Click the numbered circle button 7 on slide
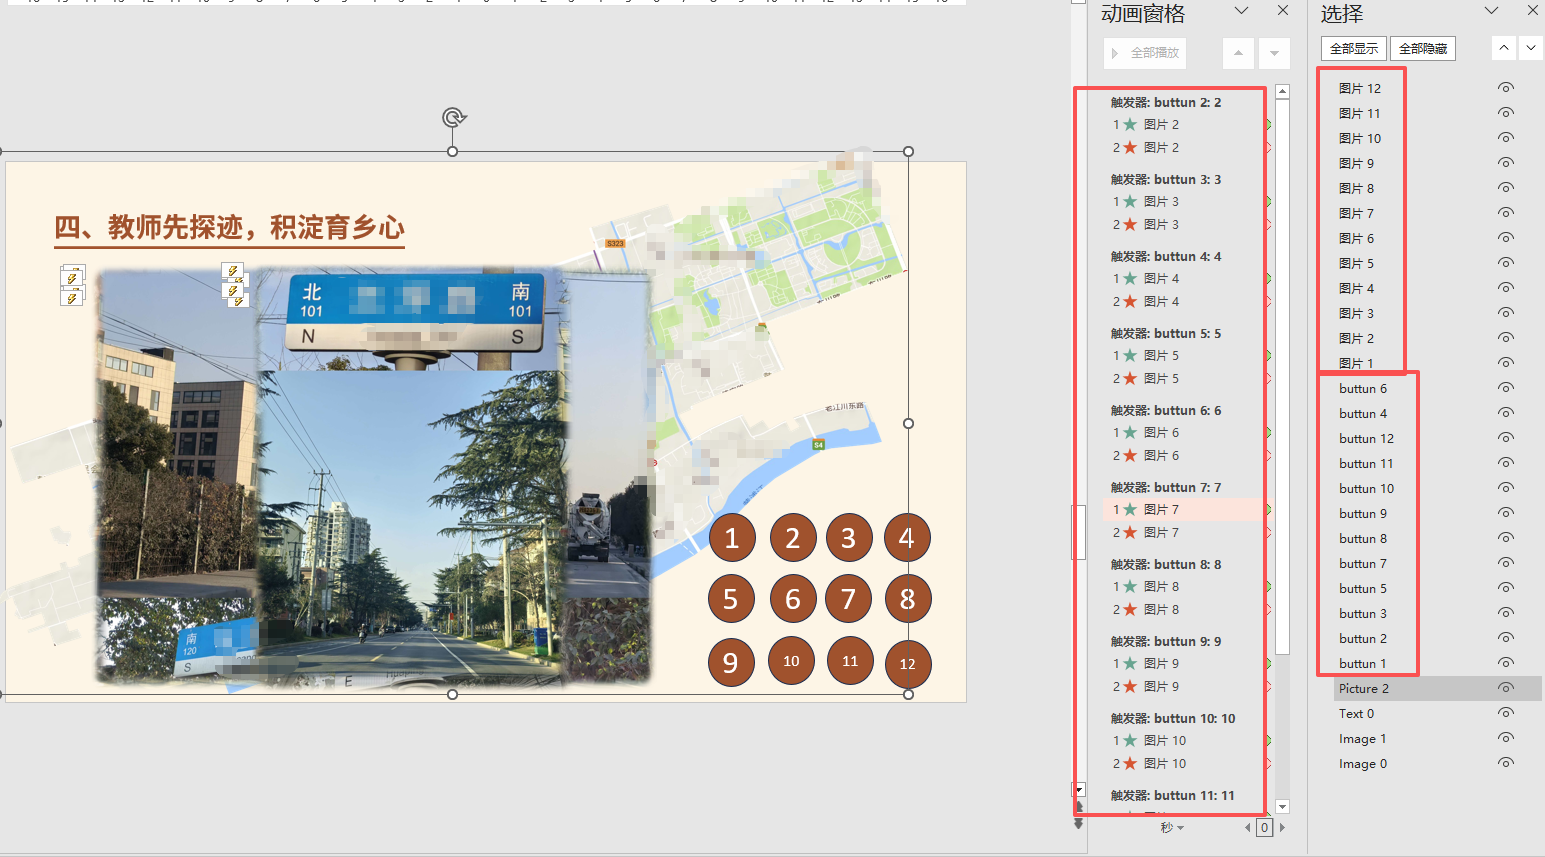This screenshot has width=1545, height=857. click(849, 599)
